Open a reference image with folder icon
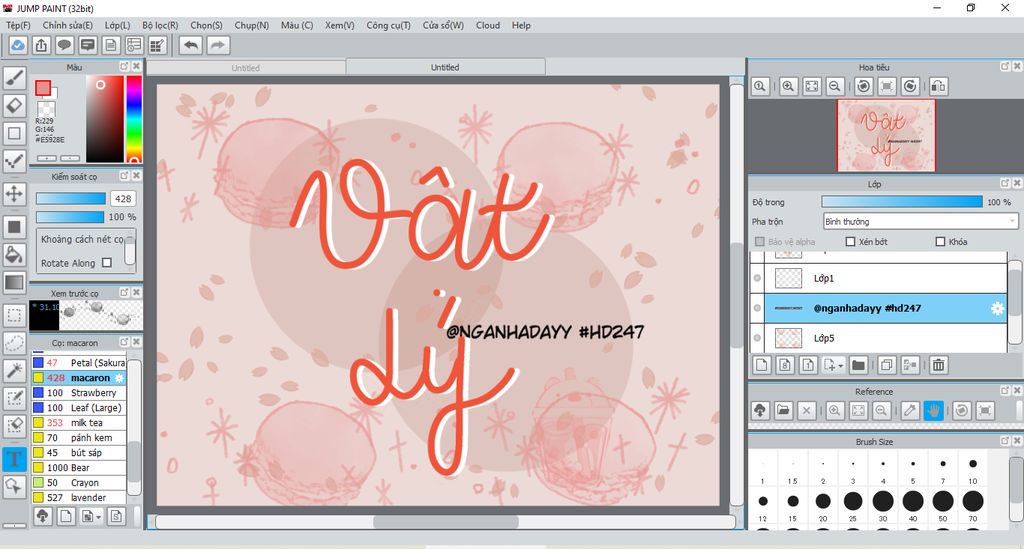Image resolution: width=1024 pixels, height=549 pixels. [783, 411]
